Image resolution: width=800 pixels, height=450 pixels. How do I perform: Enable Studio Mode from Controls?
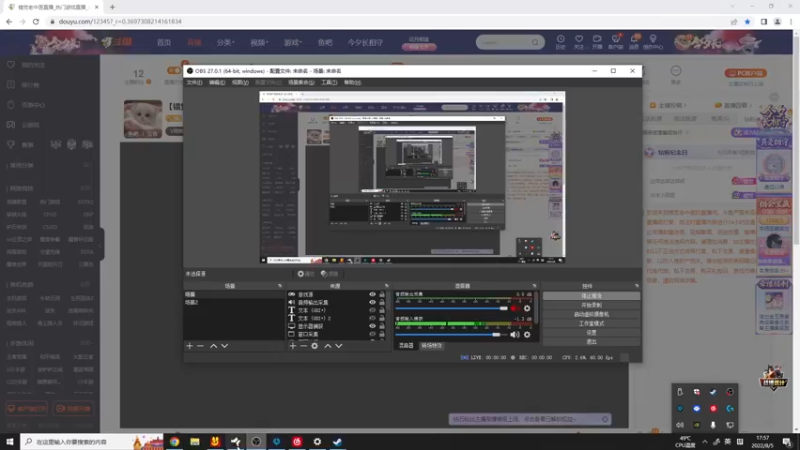(591, 323)
